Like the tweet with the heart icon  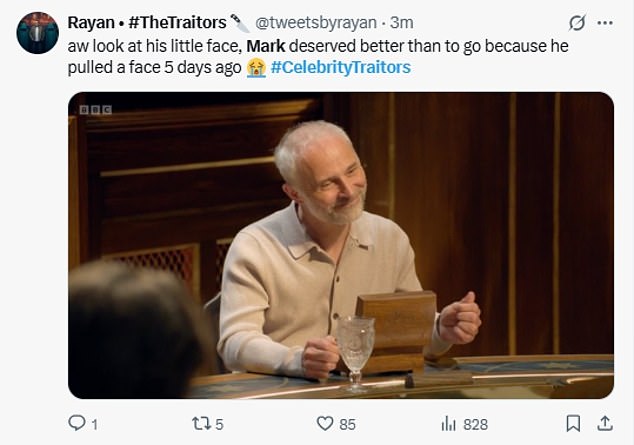point(324,424)
